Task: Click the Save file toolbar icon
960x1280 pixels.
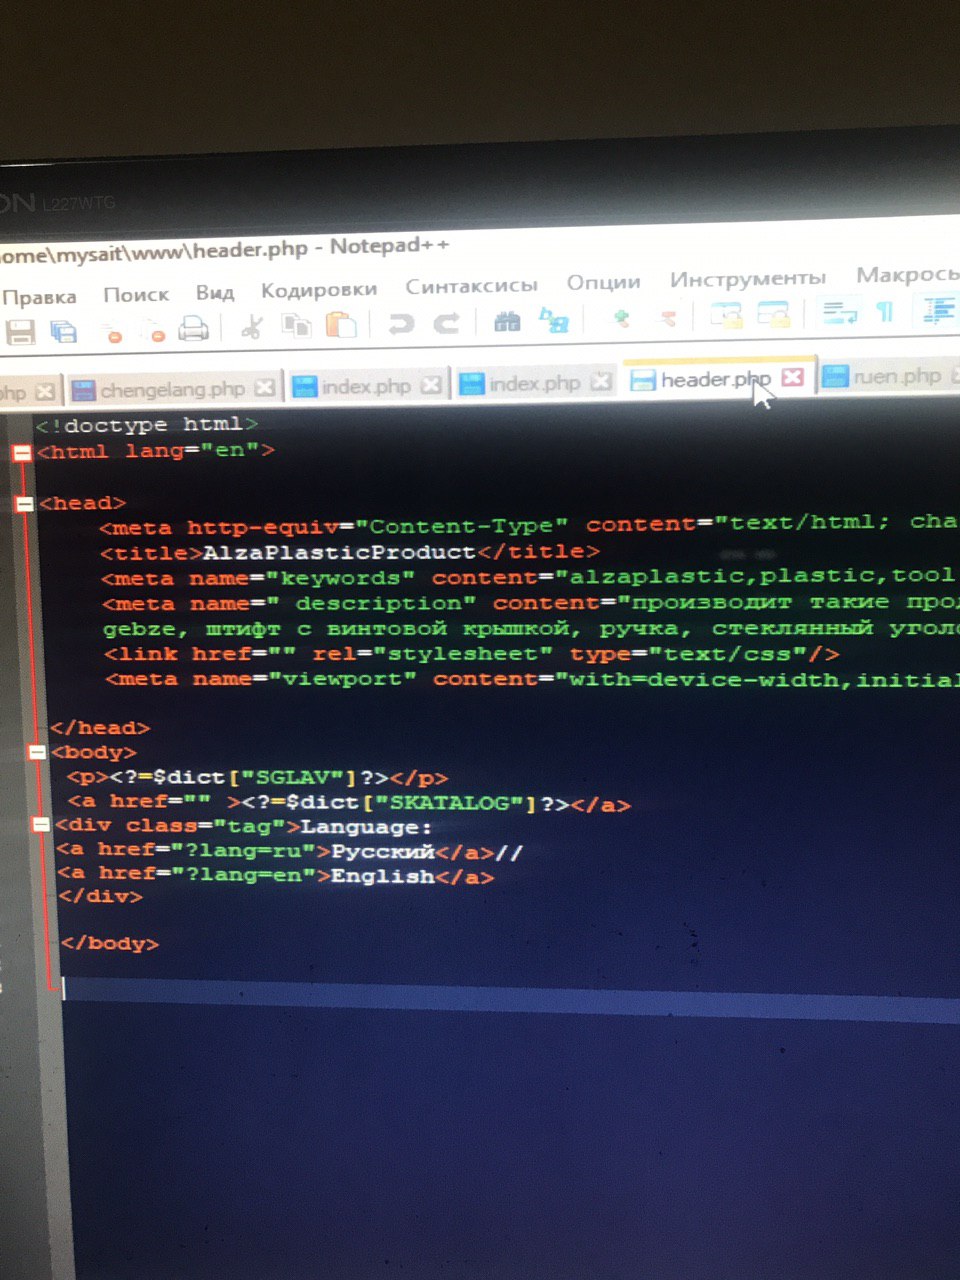Action: pyautogui.click(x=20, y=333)
